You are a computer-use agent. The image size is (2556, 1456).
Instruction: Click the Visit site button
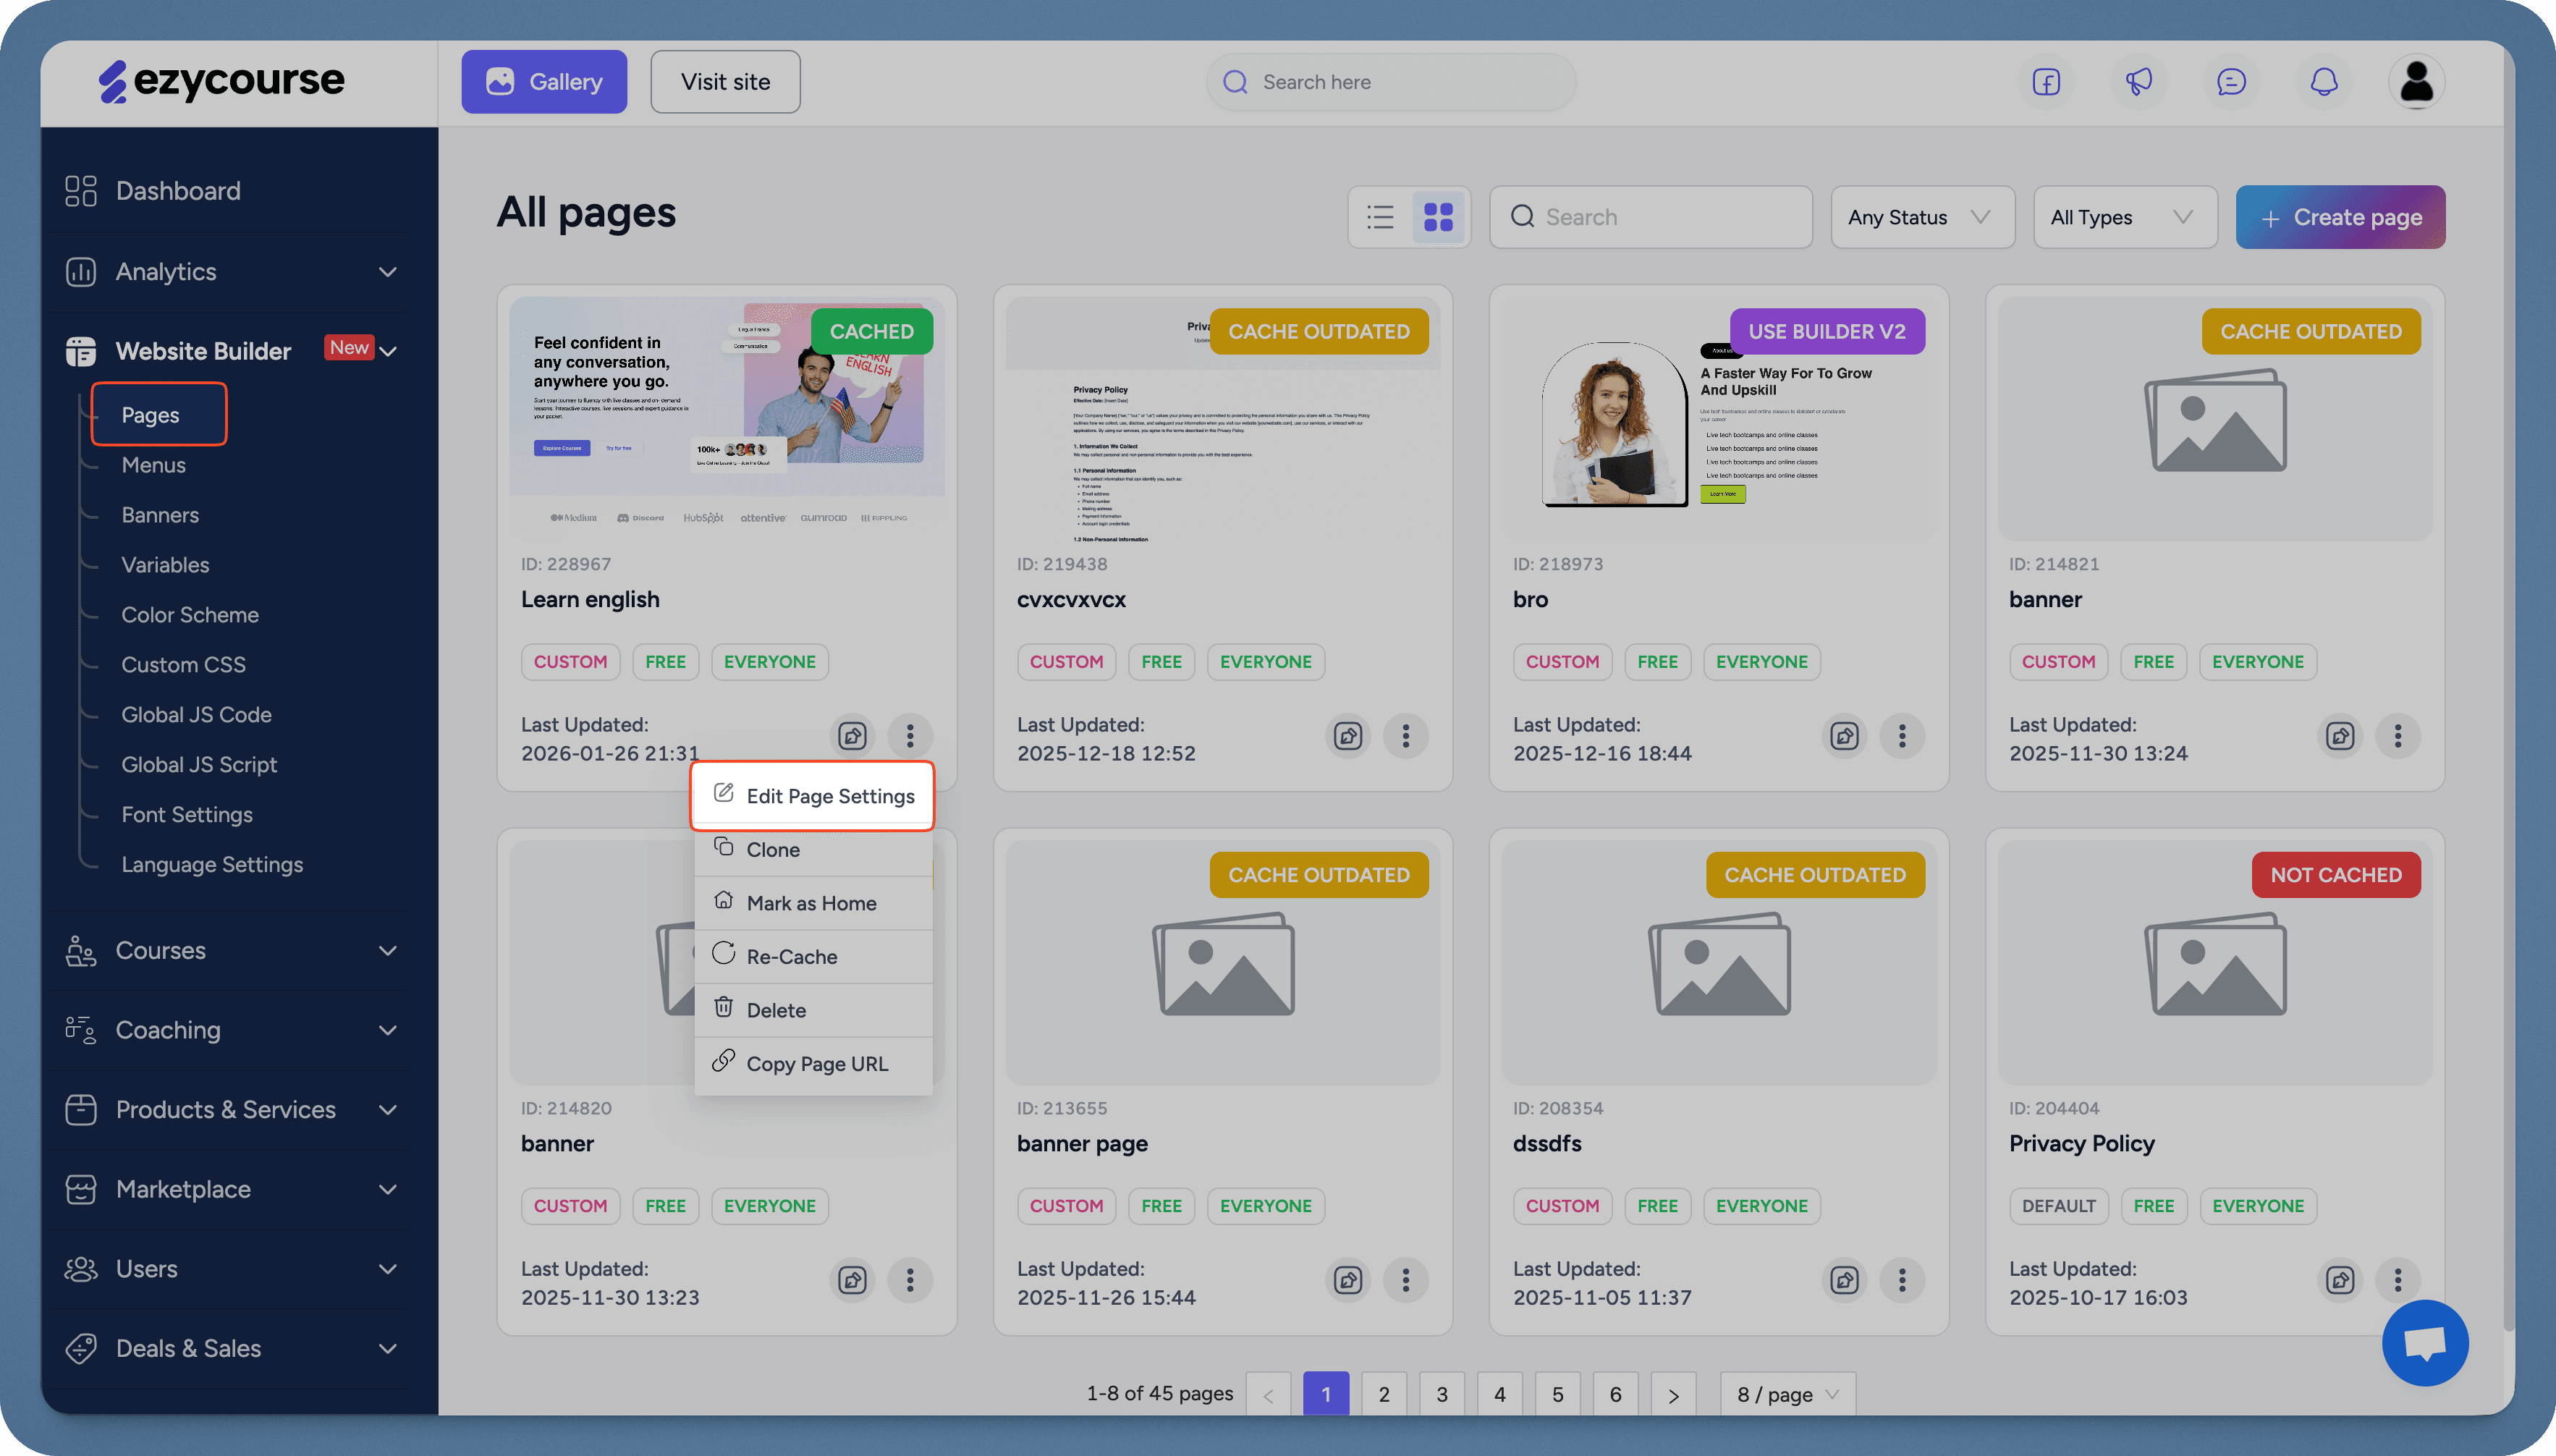click(725, 81)
